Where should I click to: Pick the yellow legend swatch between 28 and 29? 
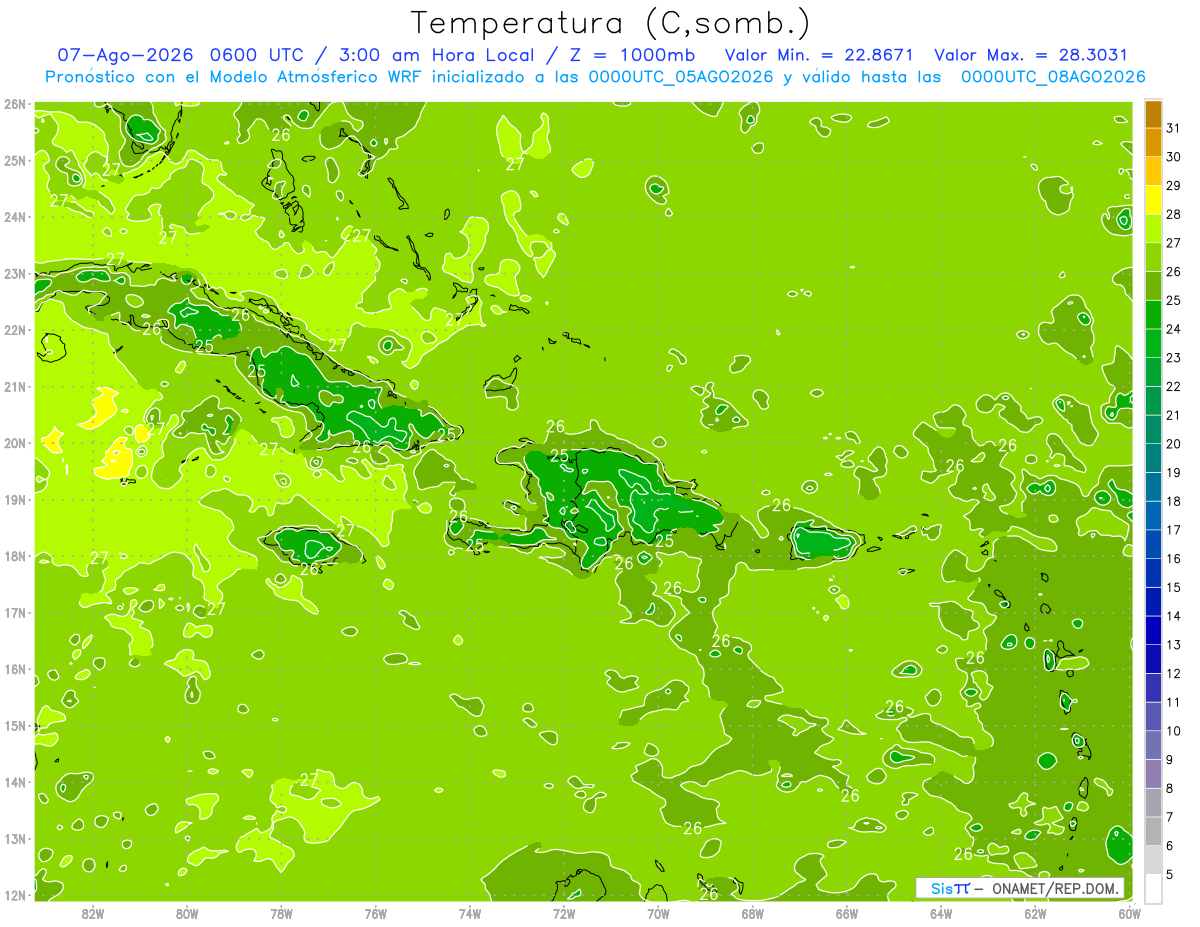click(1154, 200)
